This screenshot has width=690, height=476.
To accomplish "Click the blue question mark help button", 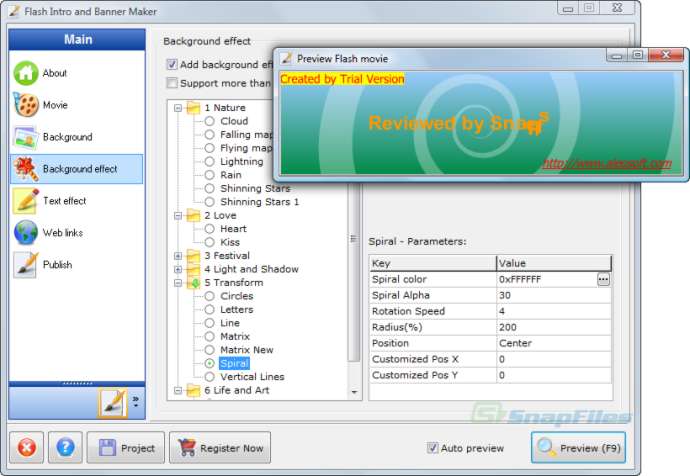I will pyautogui.click(x=65, y=448).
